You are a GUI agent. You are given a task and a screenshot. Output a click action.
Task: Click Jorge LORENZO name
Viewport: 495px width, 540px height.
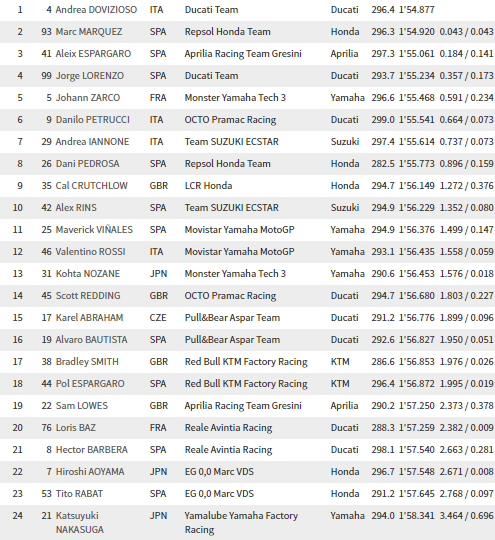click(x=90, y=76)
